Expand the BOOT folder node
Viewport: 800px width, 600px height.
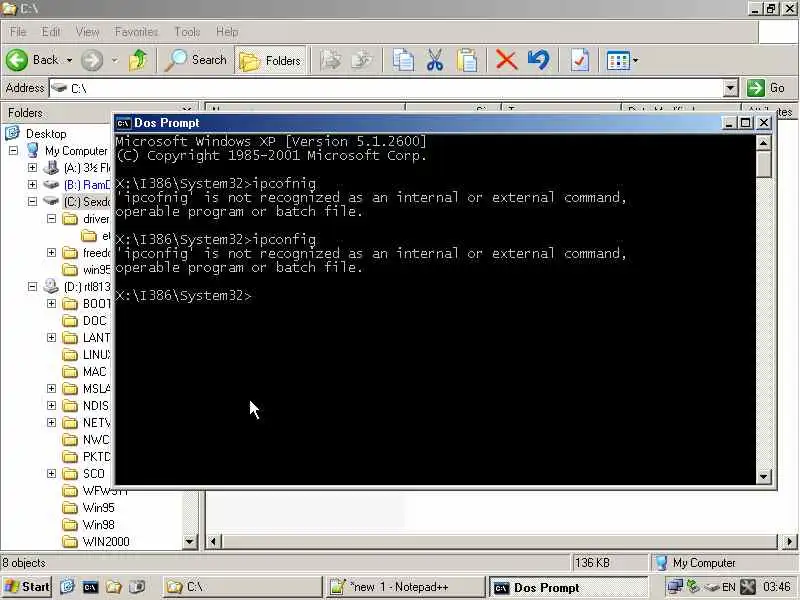coord(52,304)
